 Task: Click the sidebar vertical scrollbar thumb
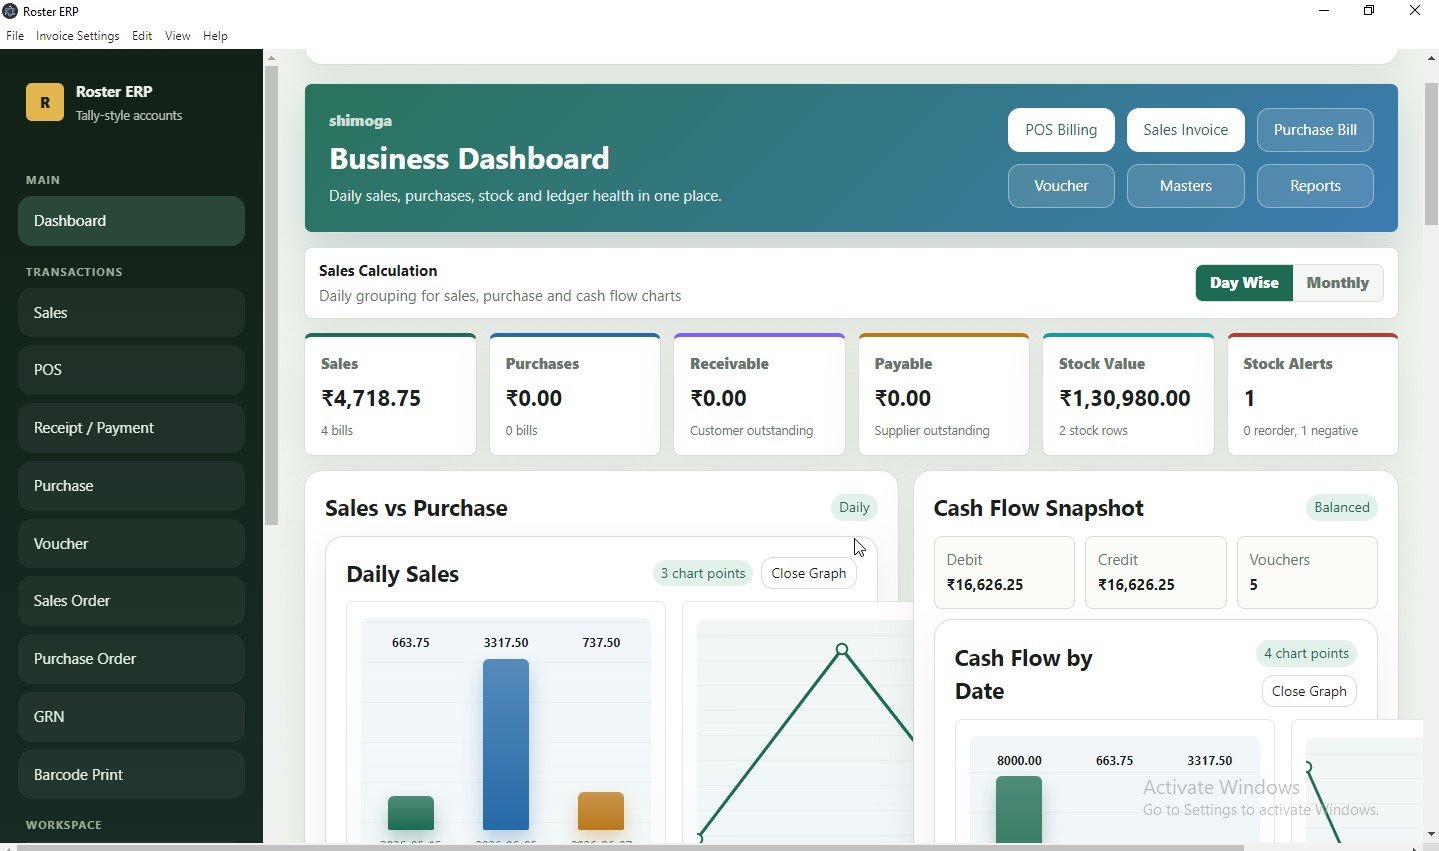click(271, 295)
